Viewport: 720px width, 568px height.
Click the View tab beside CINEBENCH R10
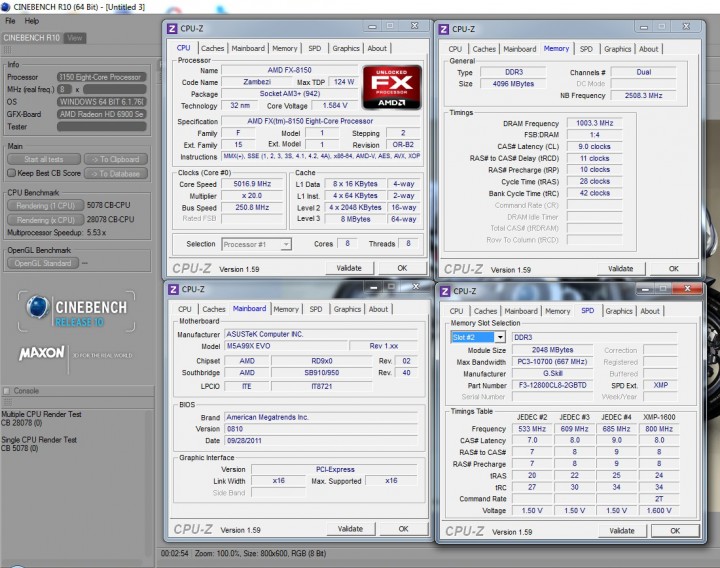(74, 38)
